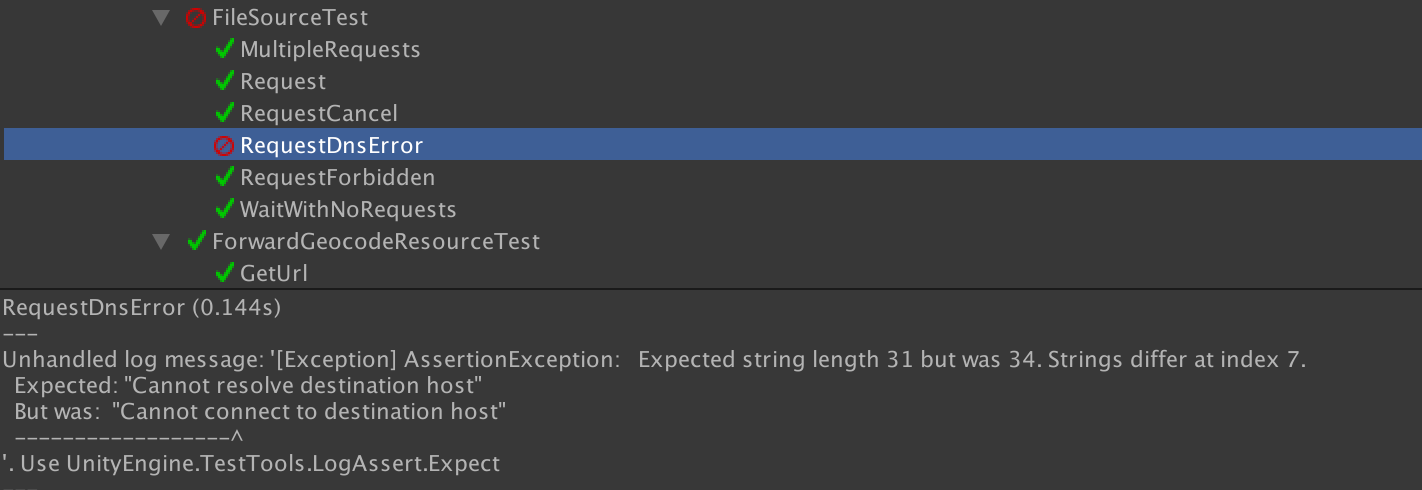Click the green checkmark beside ForwardGeocodeResourceTest
Image resolution: width=1422 pixels, height=490 pixels.
(x=197, y=241)
